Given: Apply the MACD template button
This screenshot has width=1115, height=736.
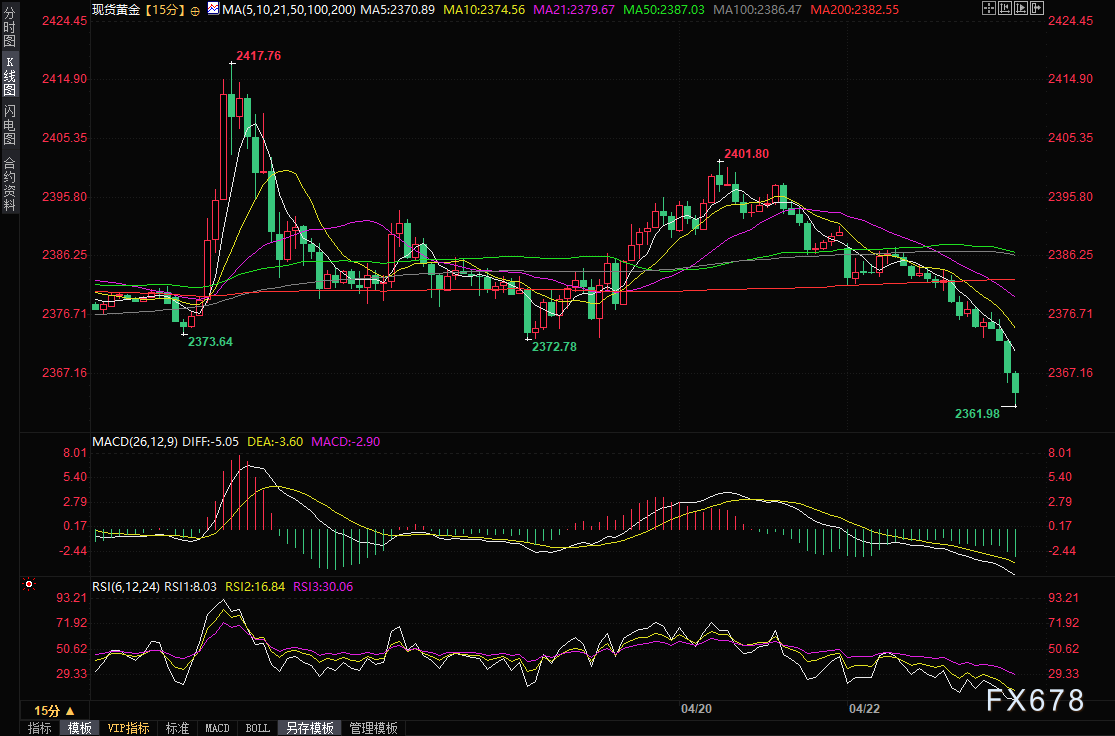Looking at the screenshot, I should pos(217,728).
